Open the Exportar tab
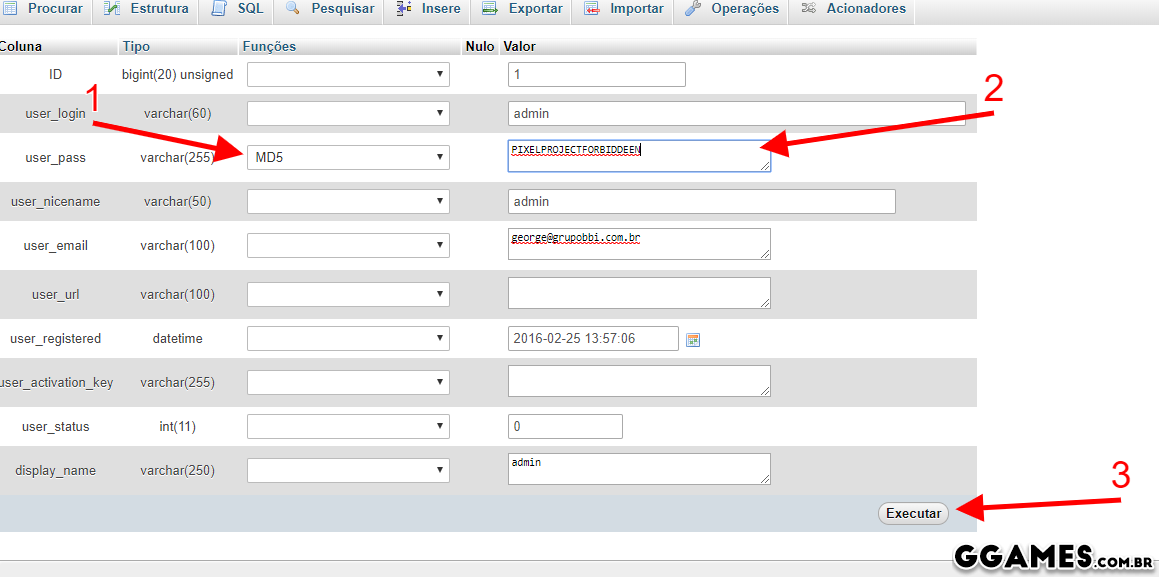Screen dimensions: 1159x577 (x=535, y=9)
